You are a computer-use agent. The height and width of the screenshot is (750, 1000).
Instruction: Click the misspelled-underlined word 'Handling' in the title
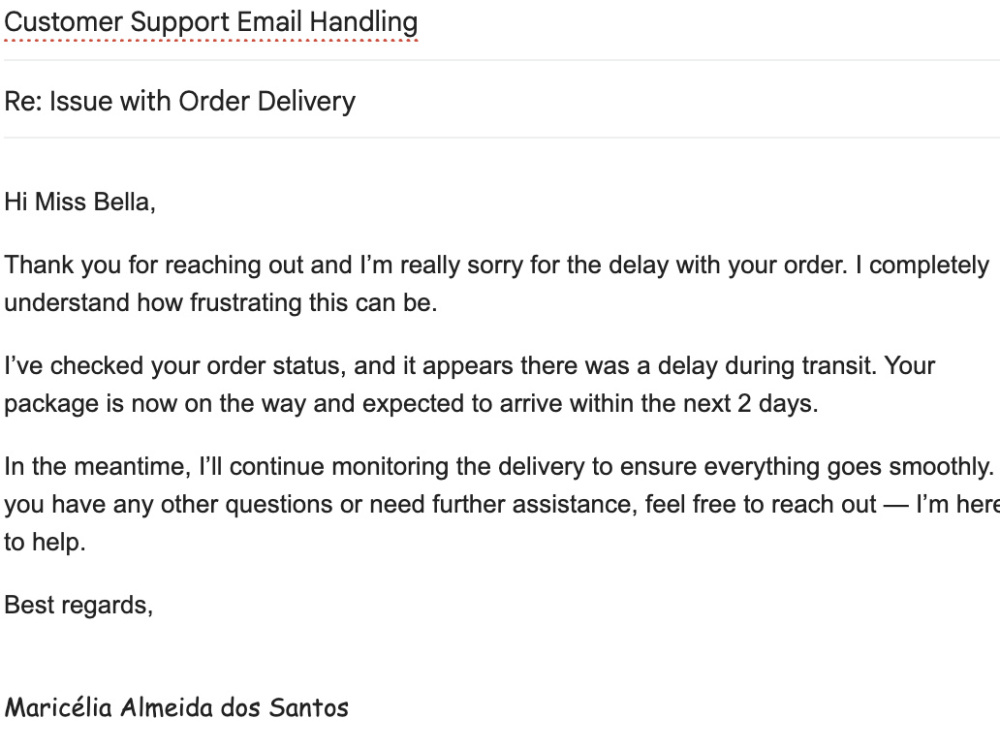[x=364, y=22]
